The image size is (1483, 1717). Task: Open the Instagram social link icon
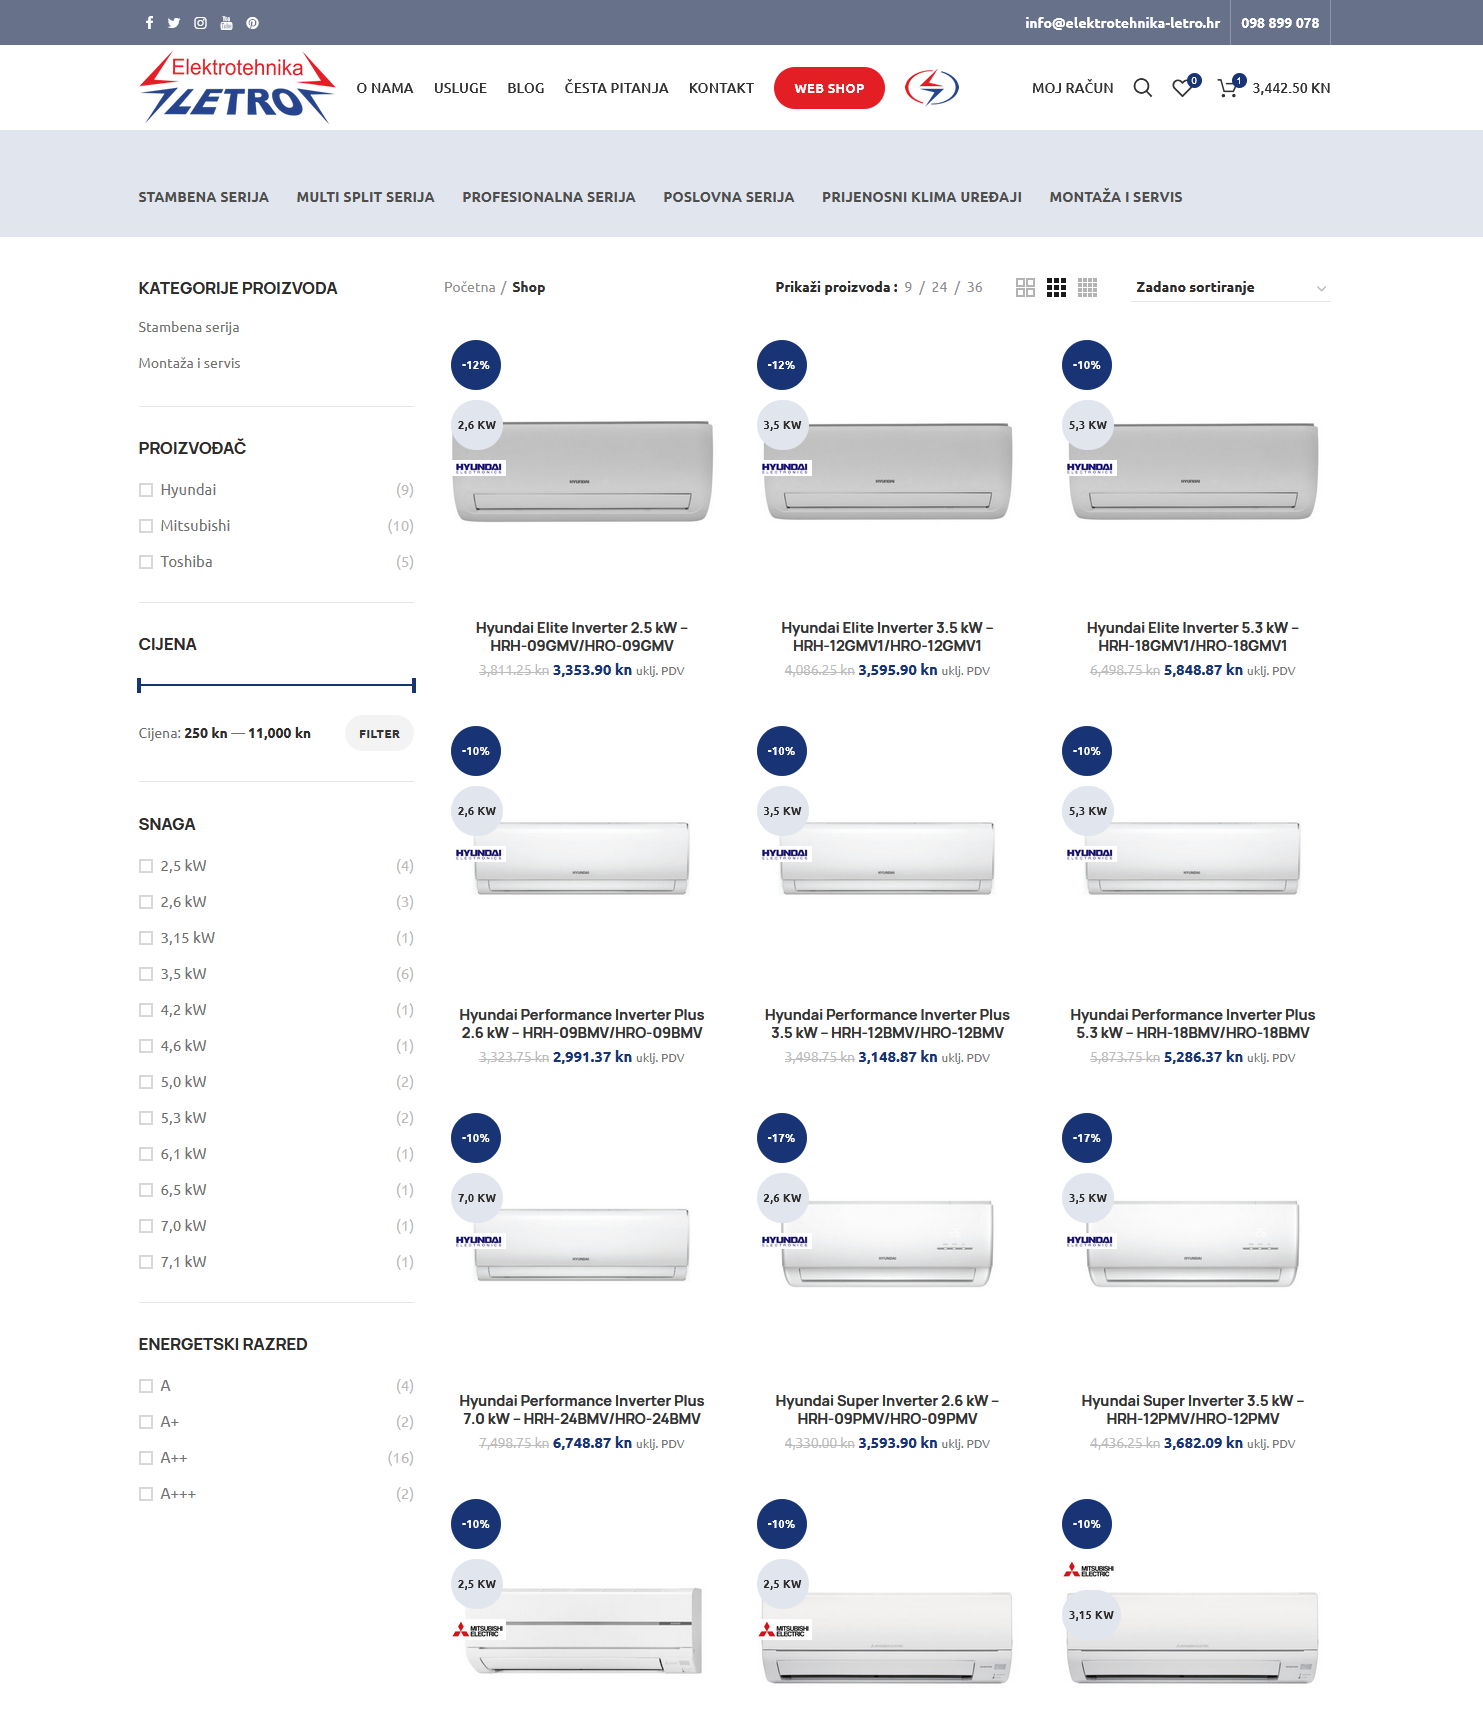200,23
